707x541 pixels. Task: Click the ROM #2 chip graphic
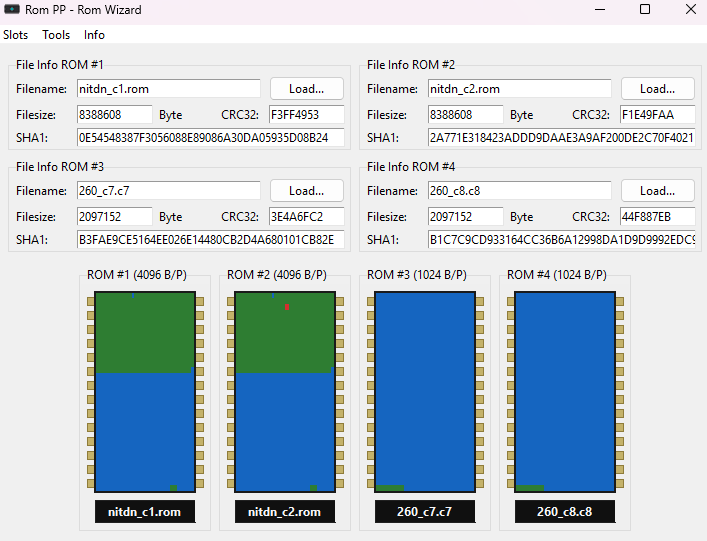pyautogui.click(x=285, y=392)
